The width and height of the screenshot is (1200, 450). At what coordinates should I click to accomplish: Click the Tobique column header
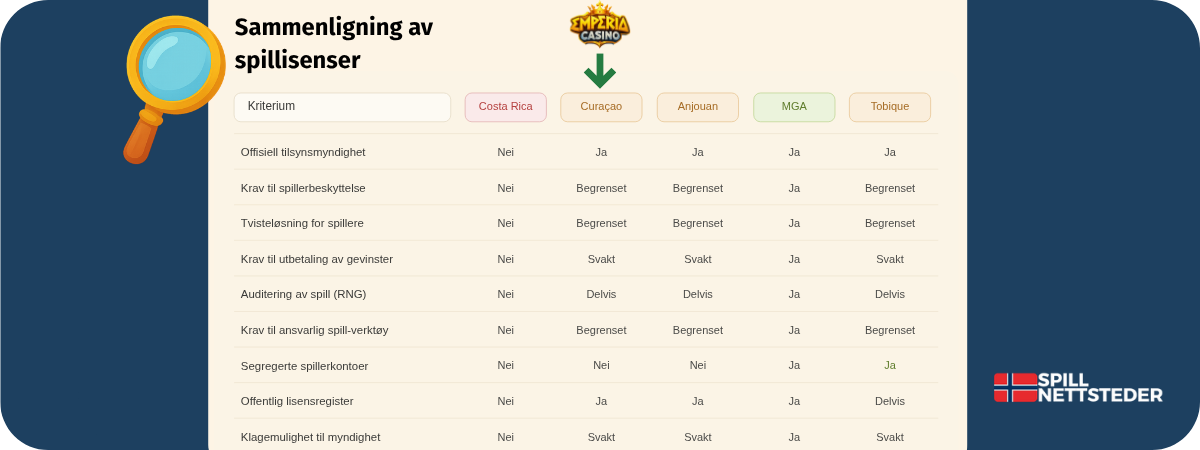click(x=890, y=107)
